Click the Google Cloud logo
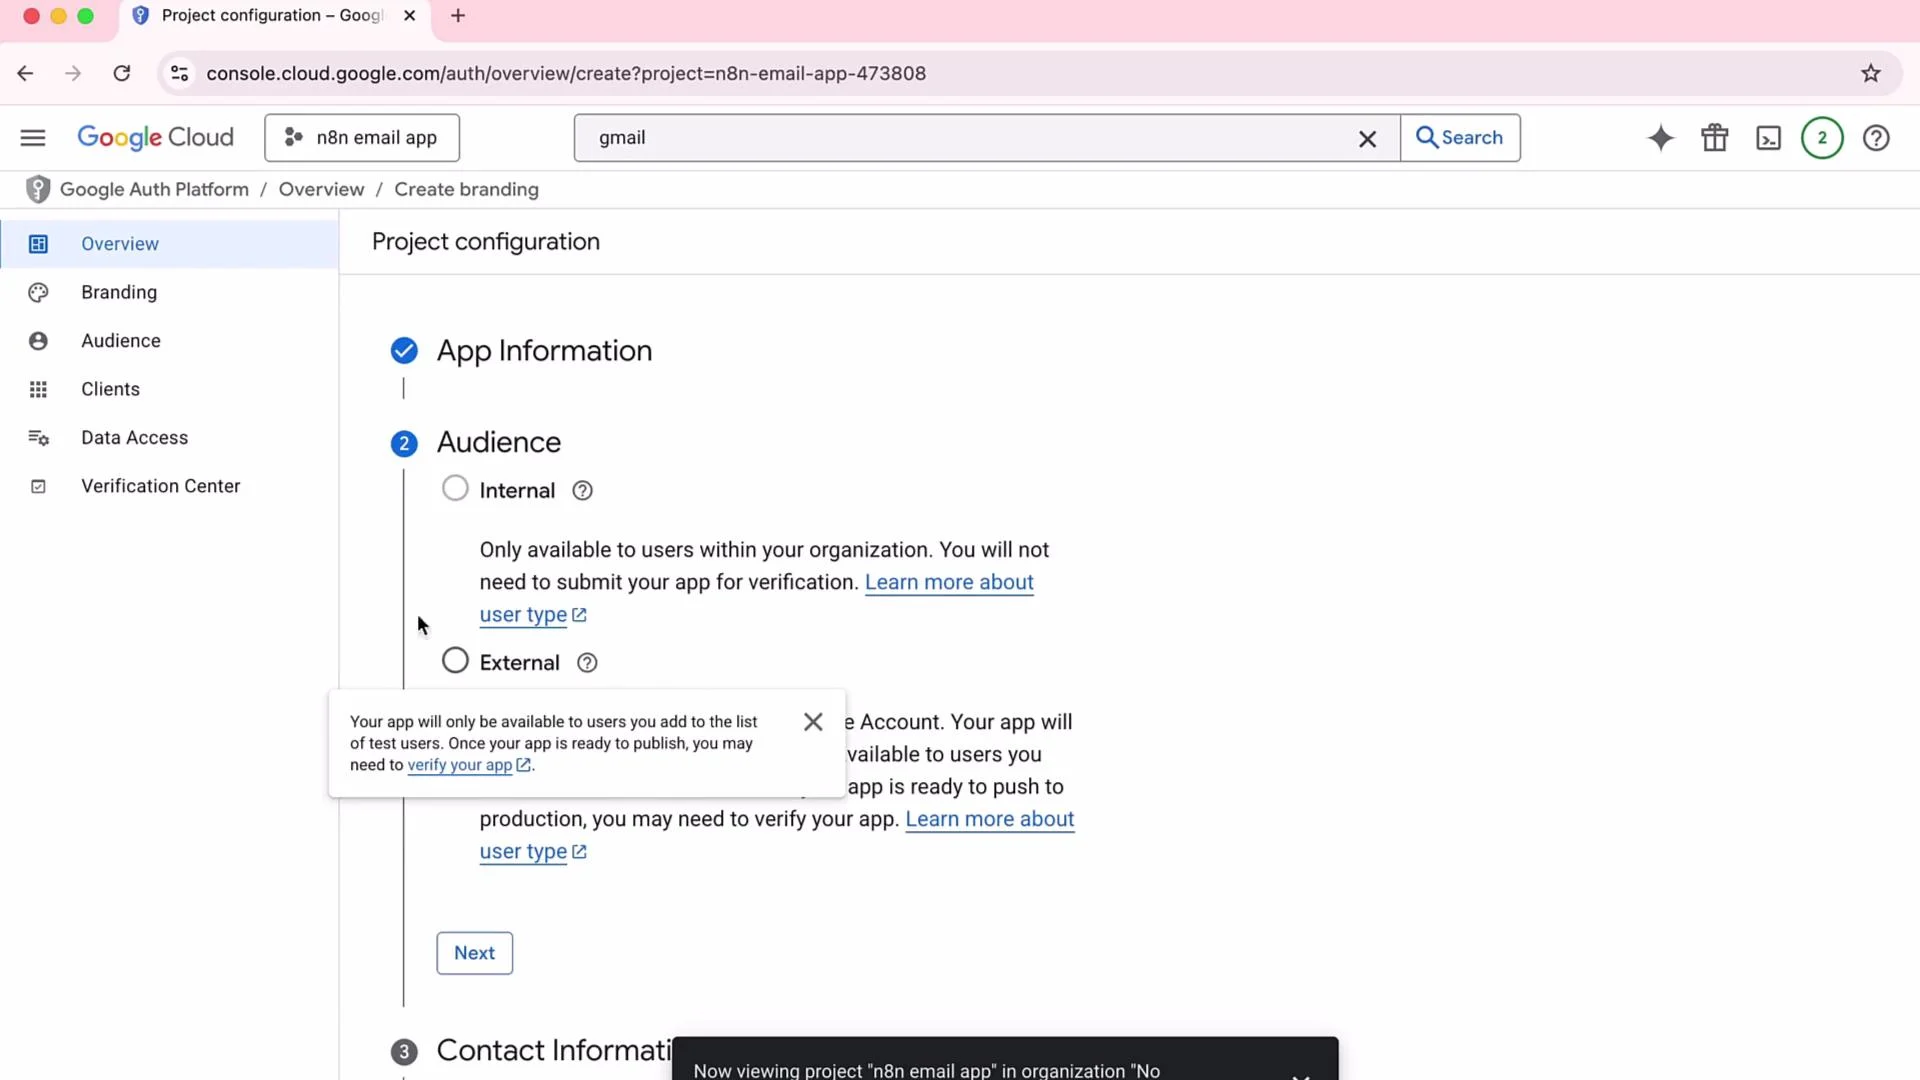Viewport: 1920px width, 1080px height. click(155, 138)
